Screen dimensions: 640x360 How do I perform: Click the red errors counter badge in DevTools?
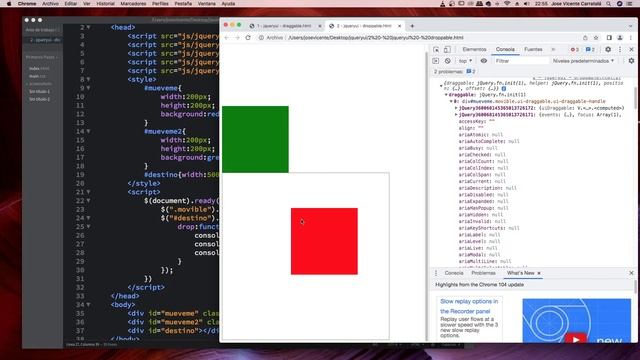click(575, 49)
